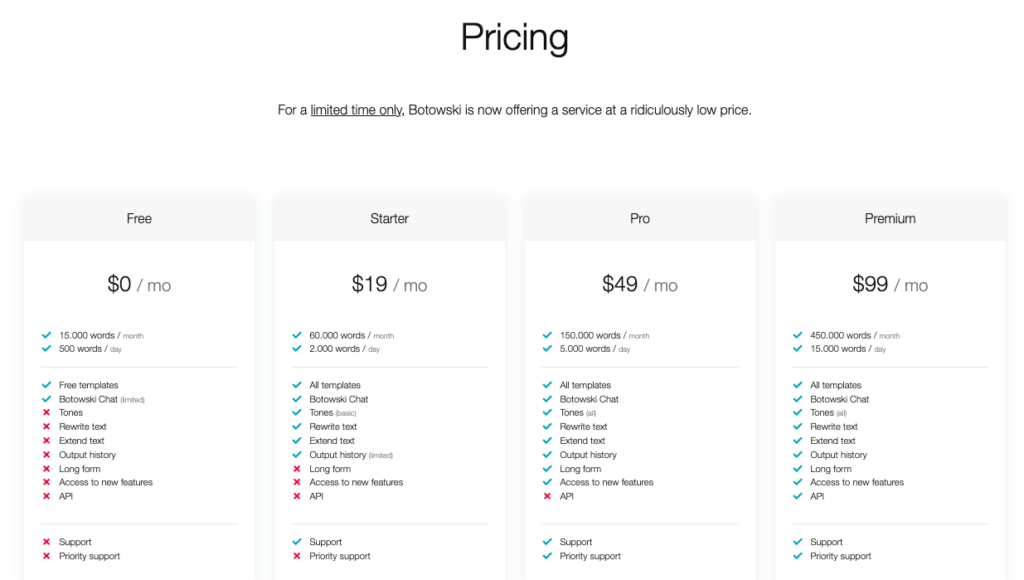Click the checkmark beside Free templates
The width and height of the screenshot is (1024, 580).
[x=47, y=384]
